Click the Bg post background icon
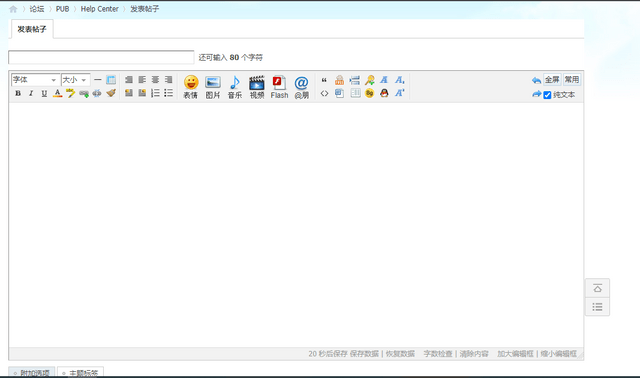 click(369, 93)
